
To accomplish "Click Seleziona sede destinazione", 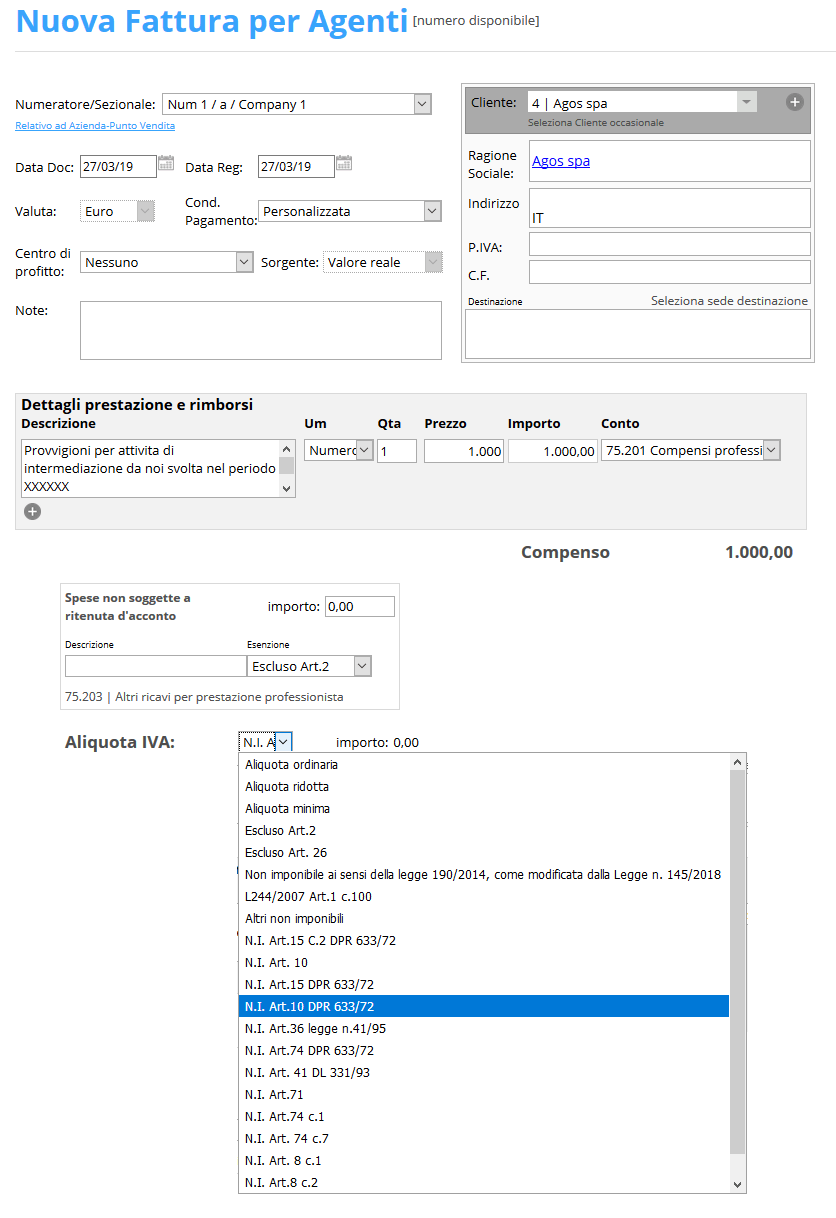I will tap(729, 300).
